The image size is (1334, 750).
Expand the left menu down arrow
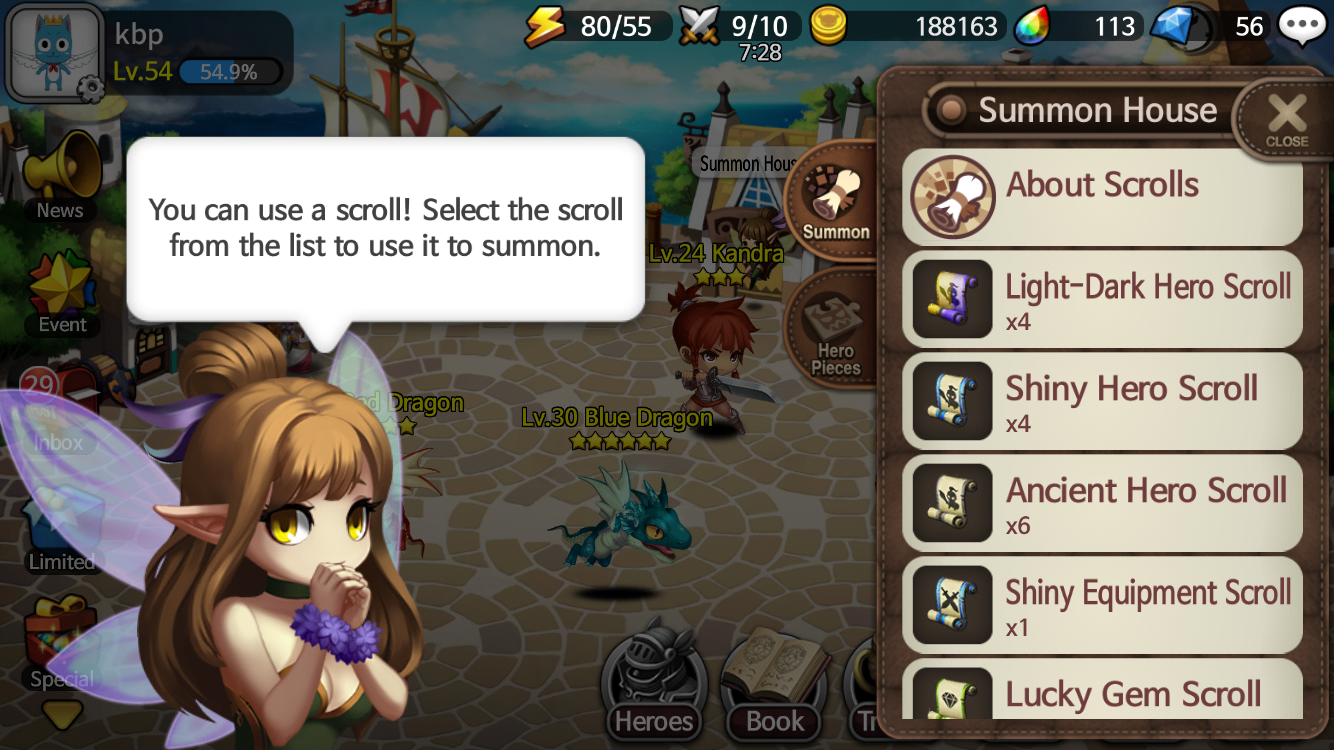[62, 715]
